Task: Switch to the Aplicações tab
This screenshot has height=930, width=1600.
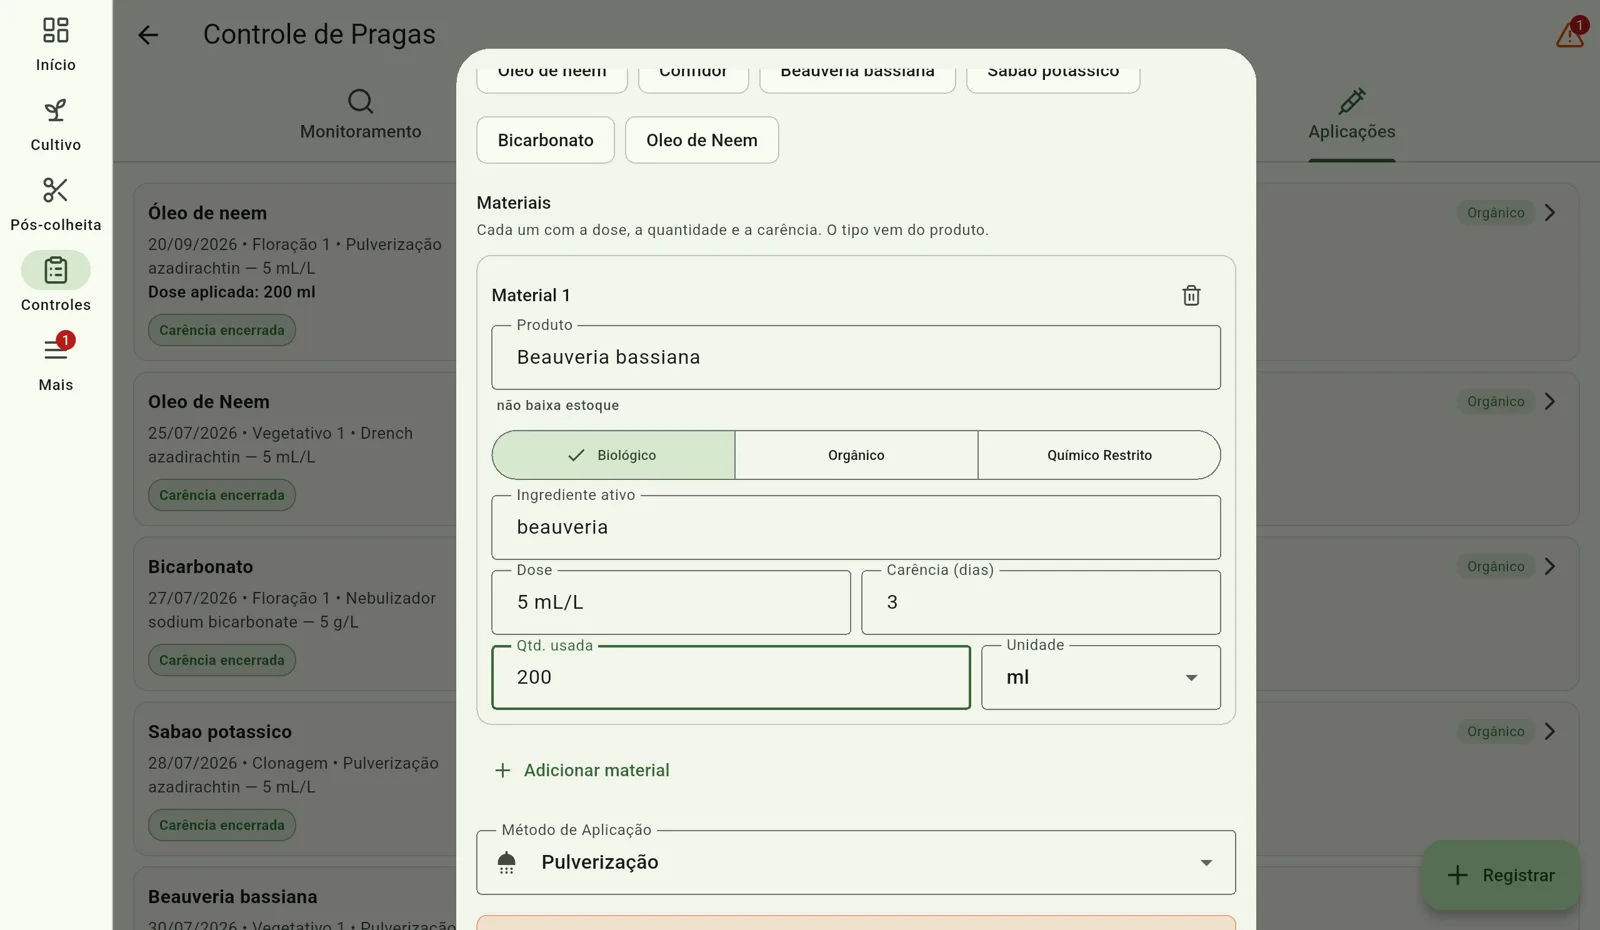Action: pyautogui.click(x=1351, y=115)
